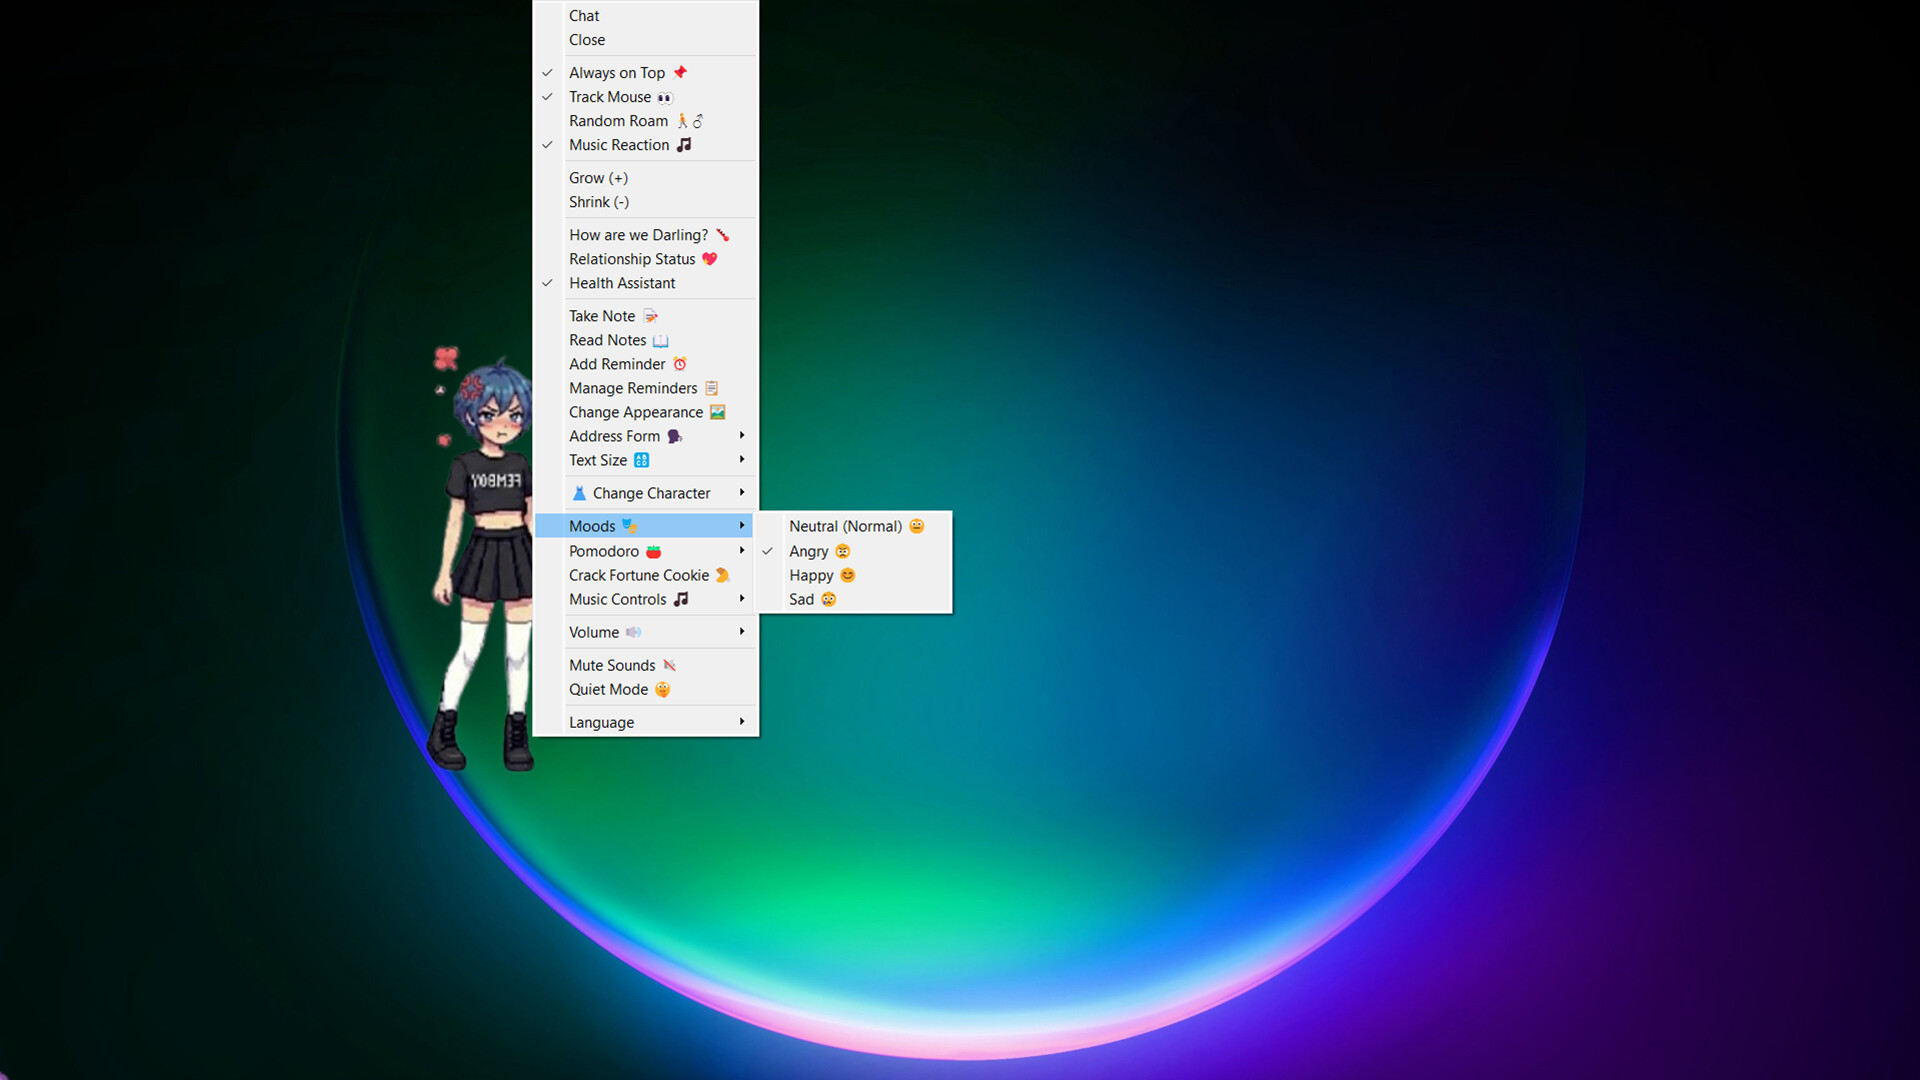The image size is (1920, 1080).
Task: Click the pin icon next to Always on Top
Action: tap(680, 72)
